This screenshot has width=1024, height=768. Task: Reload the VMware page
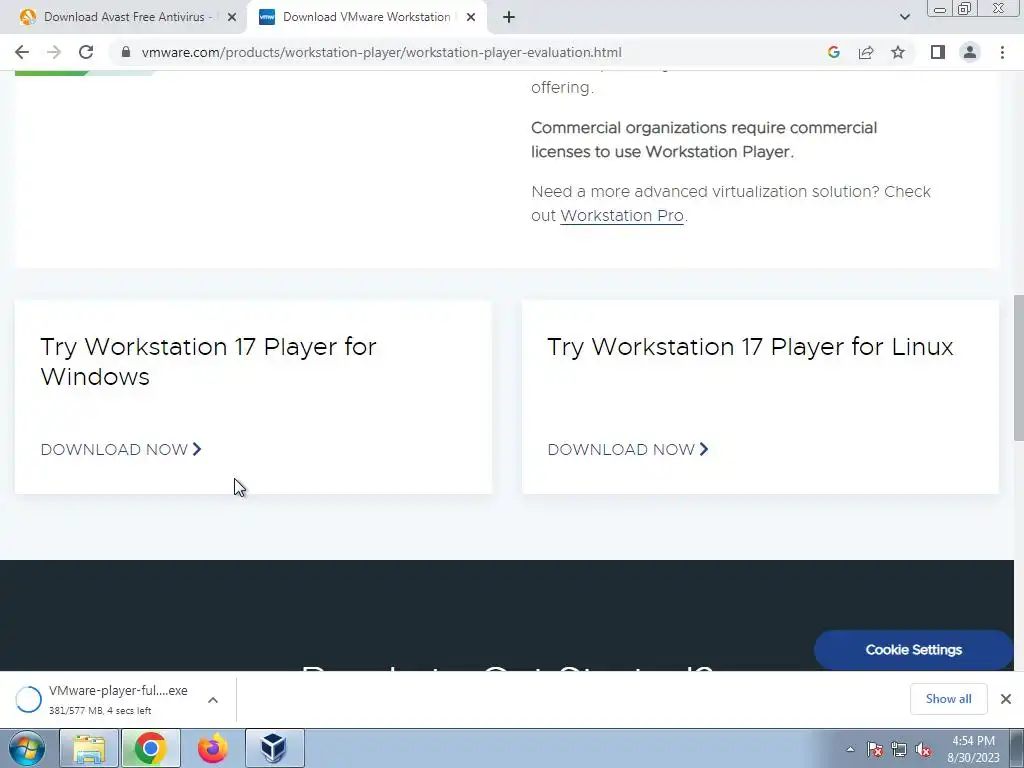coord(86,52)
